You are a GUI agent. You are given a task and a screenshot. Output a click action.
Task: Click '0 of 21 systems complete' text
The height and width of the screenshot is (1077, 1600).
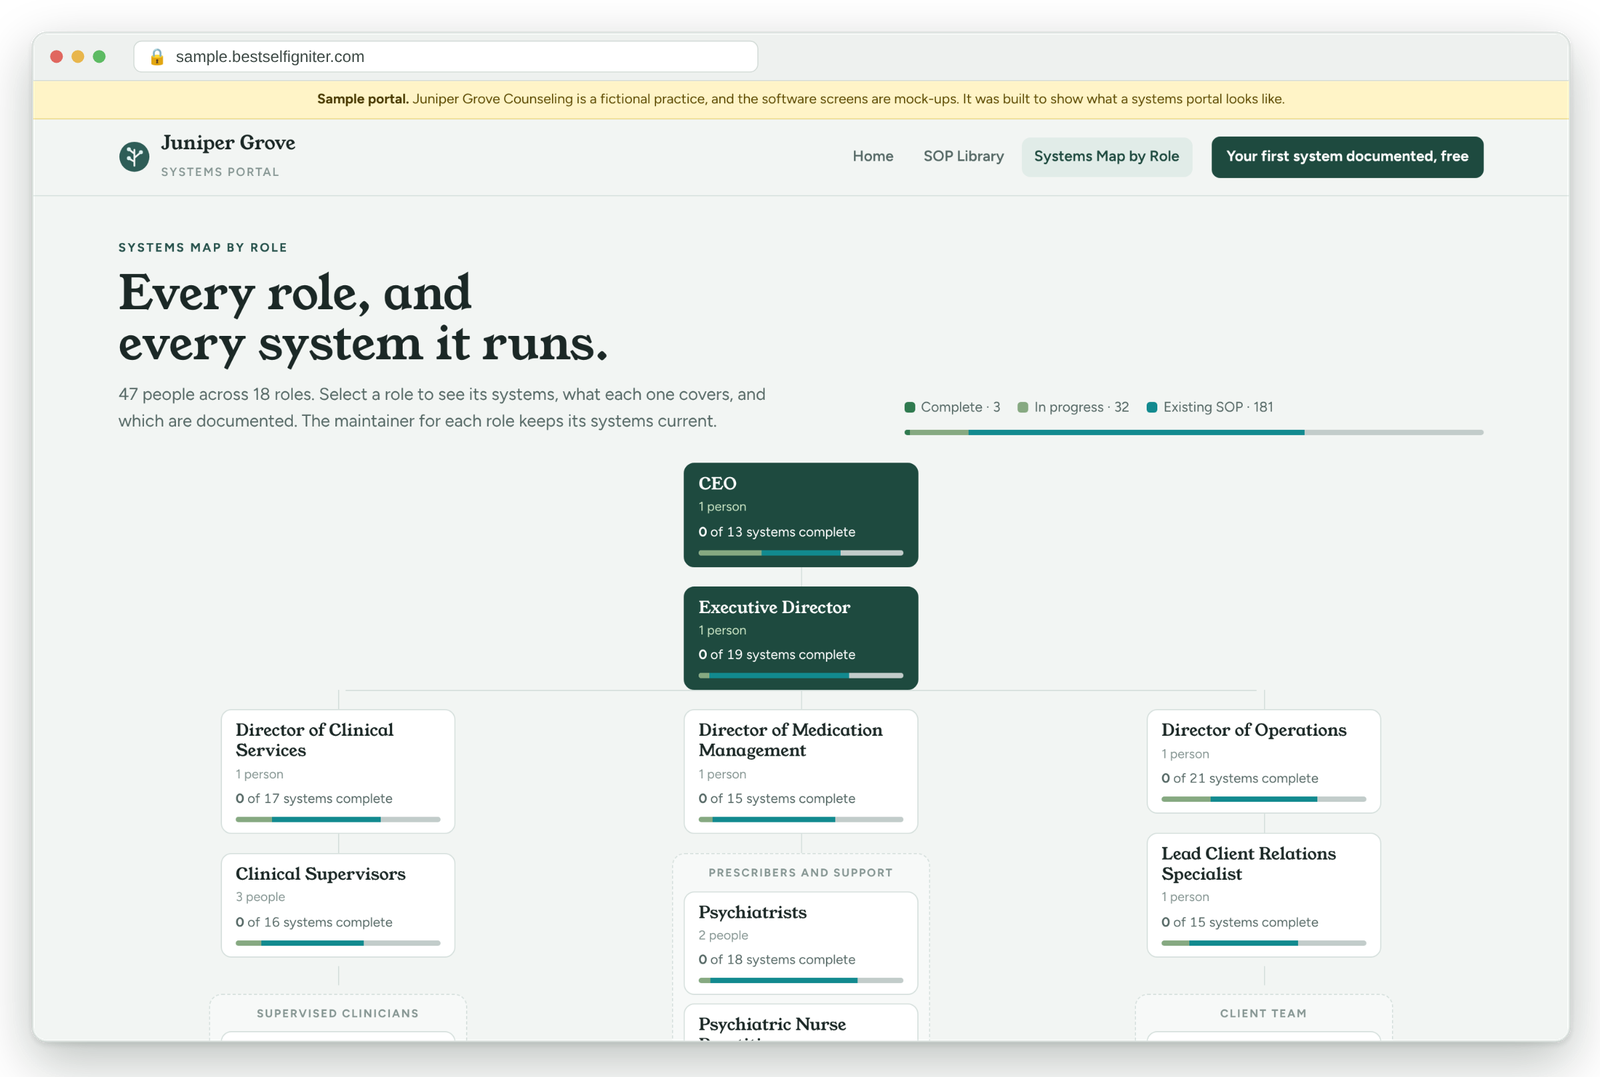pyautogui.click(x=1240, y=778)
